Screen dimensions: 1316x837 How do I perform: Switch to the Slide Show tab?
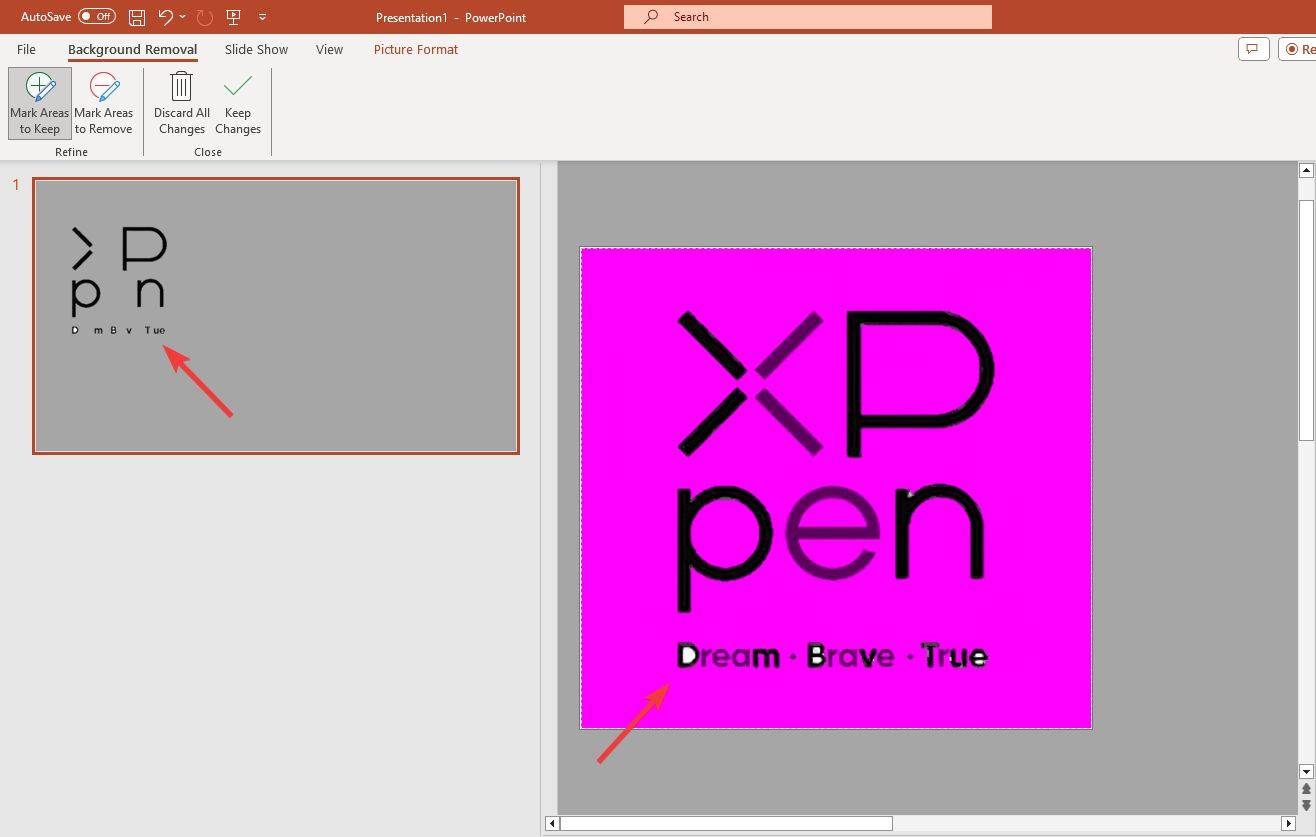point(256,49)
